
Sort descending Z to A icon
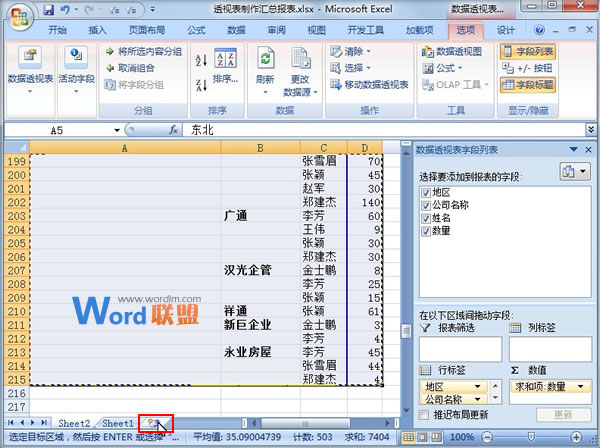pyautogui.click(x=201, y=85)
